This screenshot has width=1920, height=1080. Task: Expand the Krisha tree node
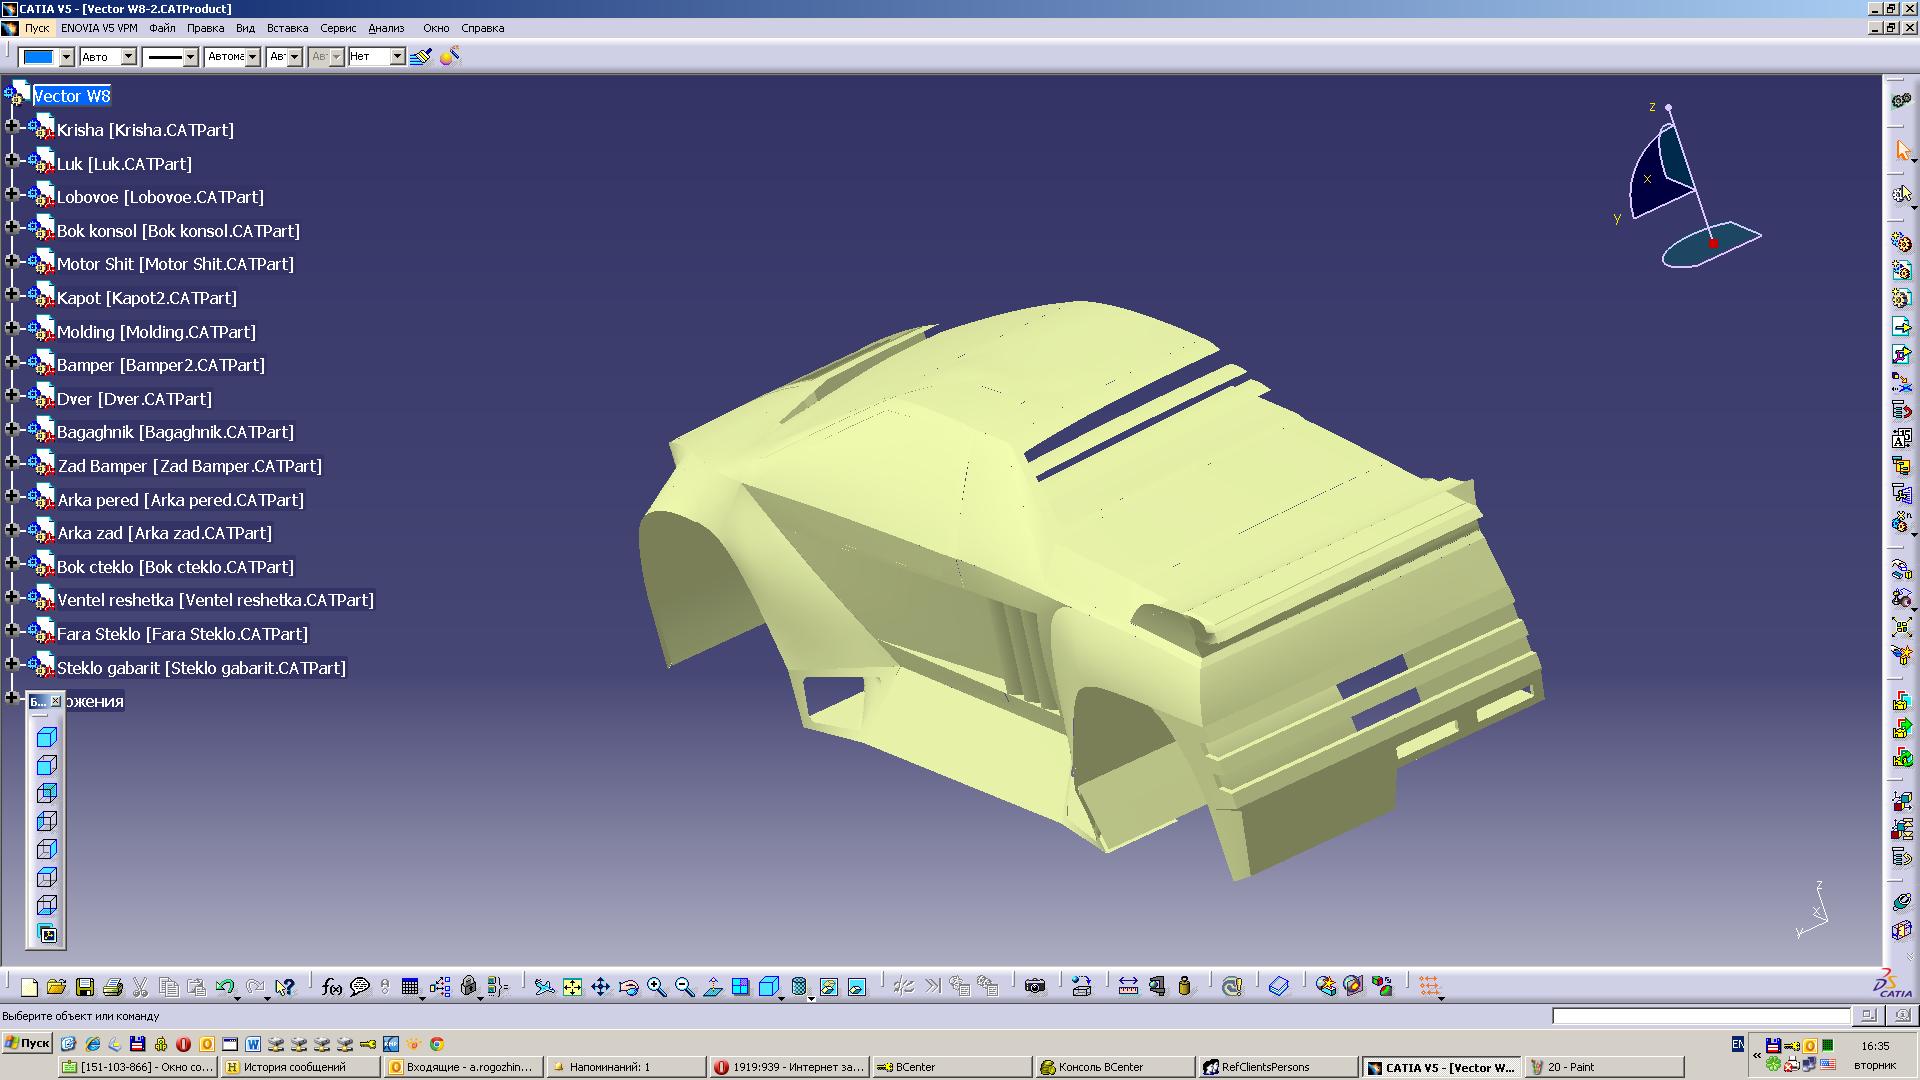(12, 127)
